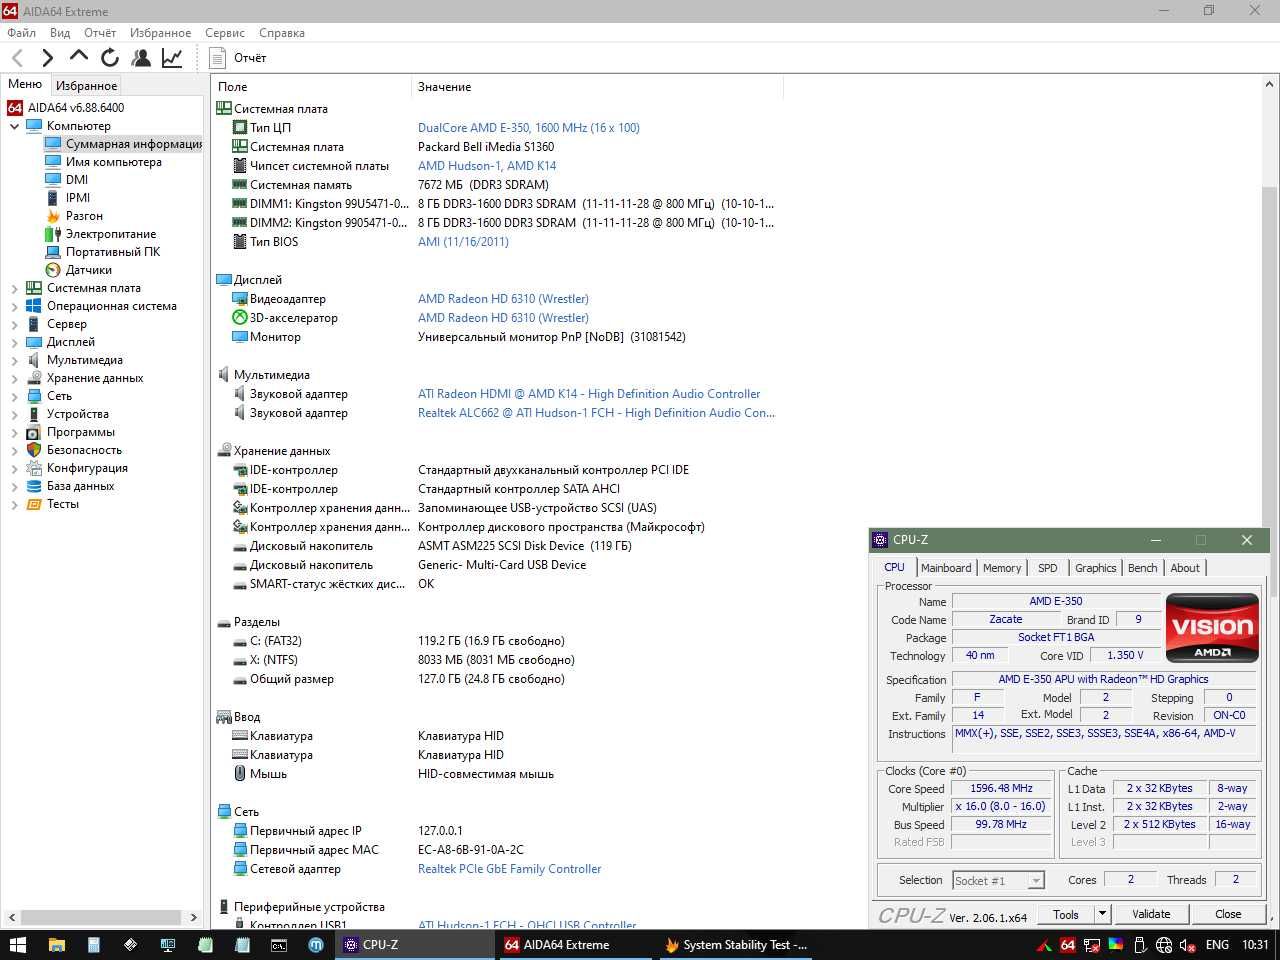Viewport: 1280px width, 960px height.
Task: Click the tree panel scroll right arrow
Action: (193, 917)
